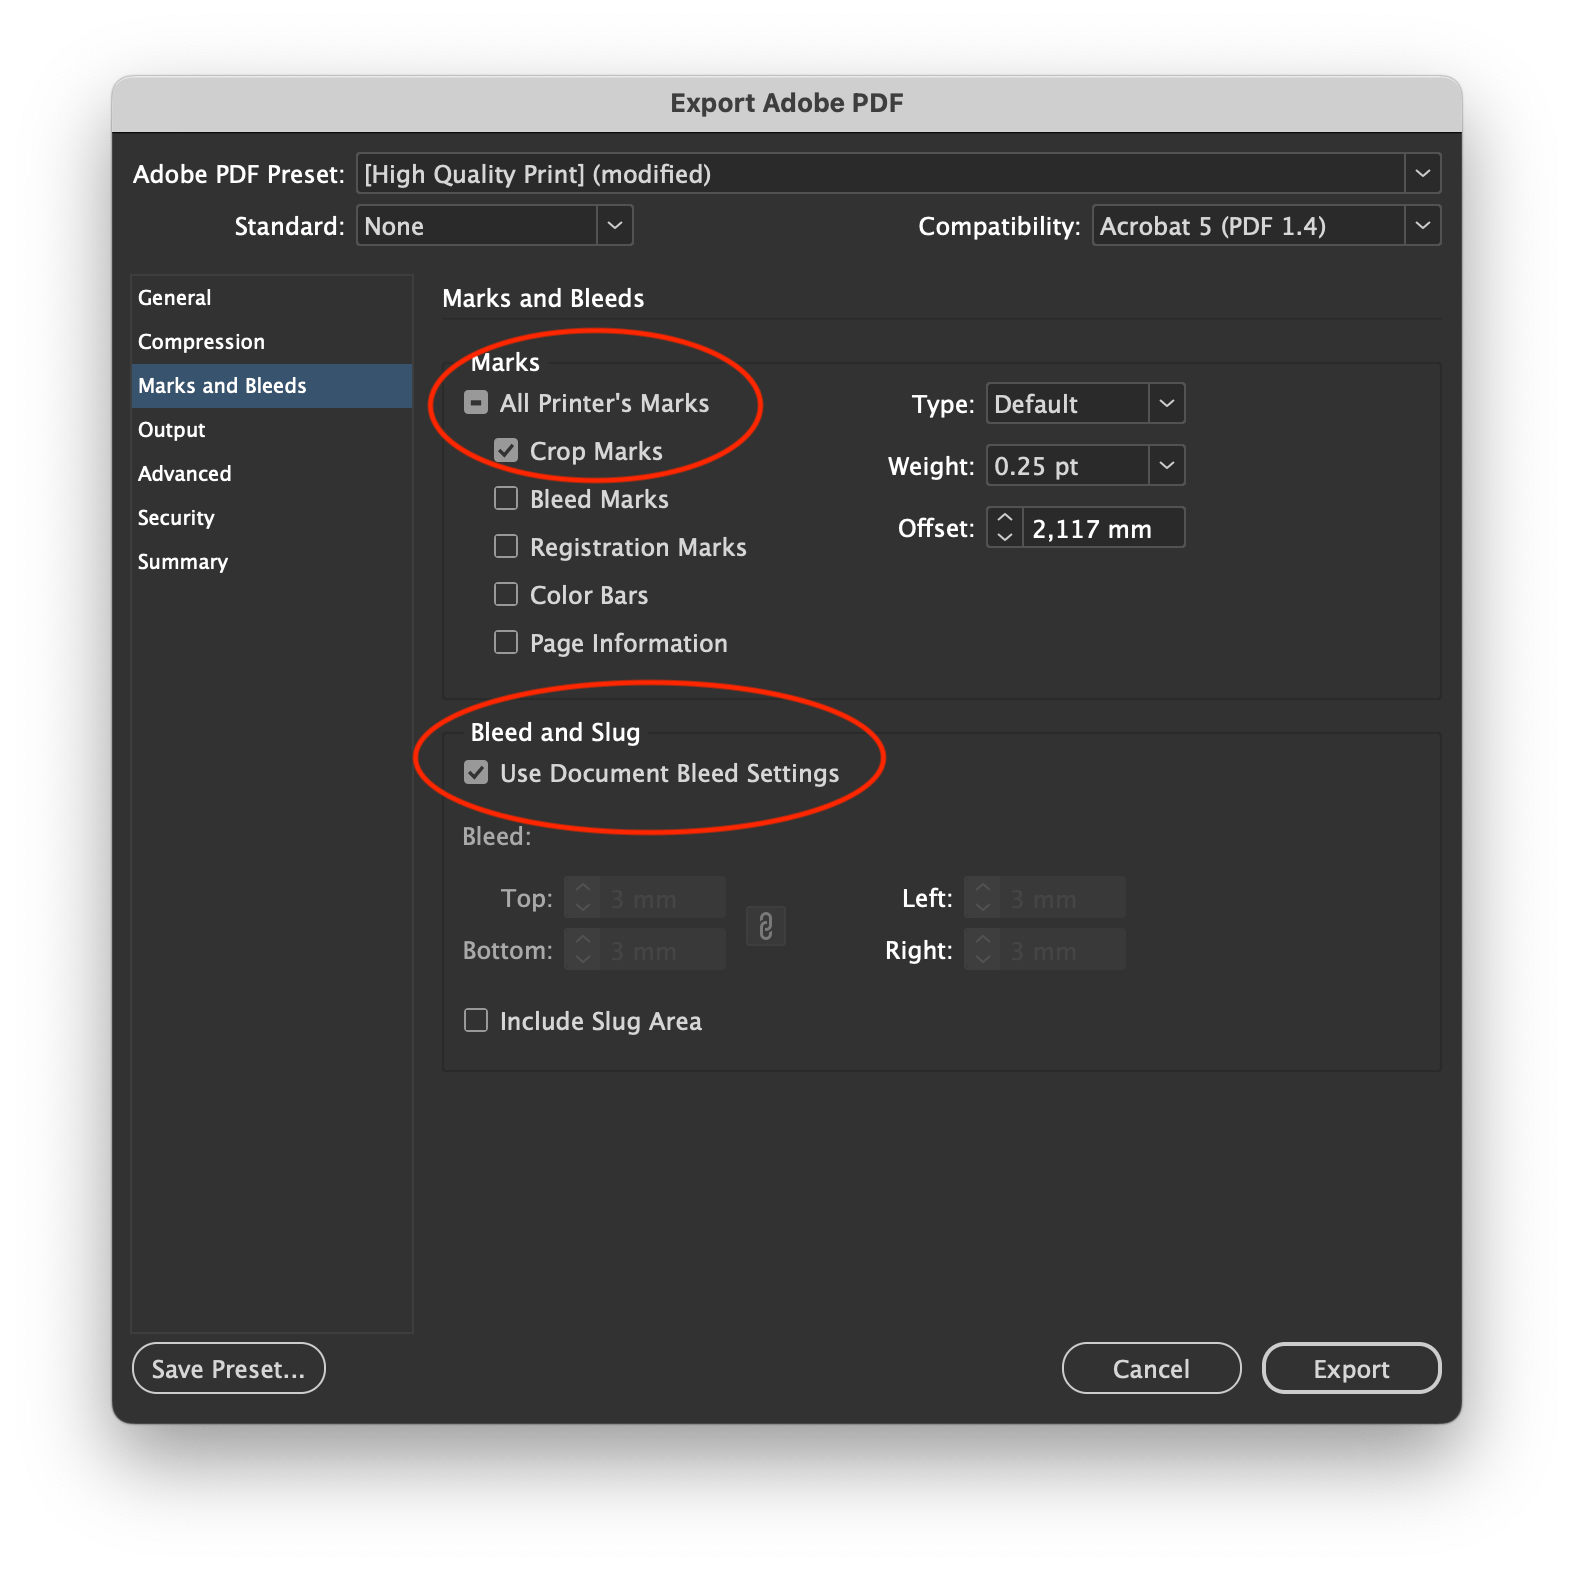The image size is (1574, 1572).
Task: Uncheck the Crop Marks checkbox
Action: coord(506,451)
